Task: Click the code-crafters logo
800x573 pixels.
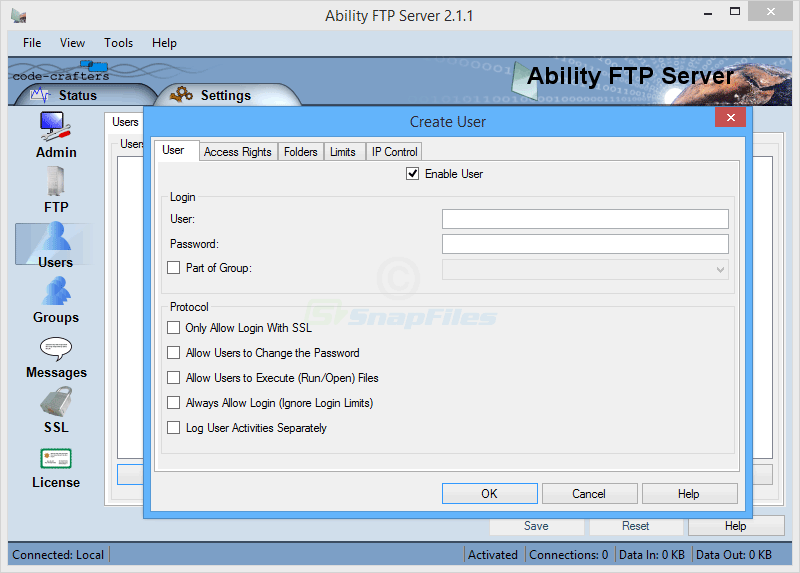Action: point(61,71)
